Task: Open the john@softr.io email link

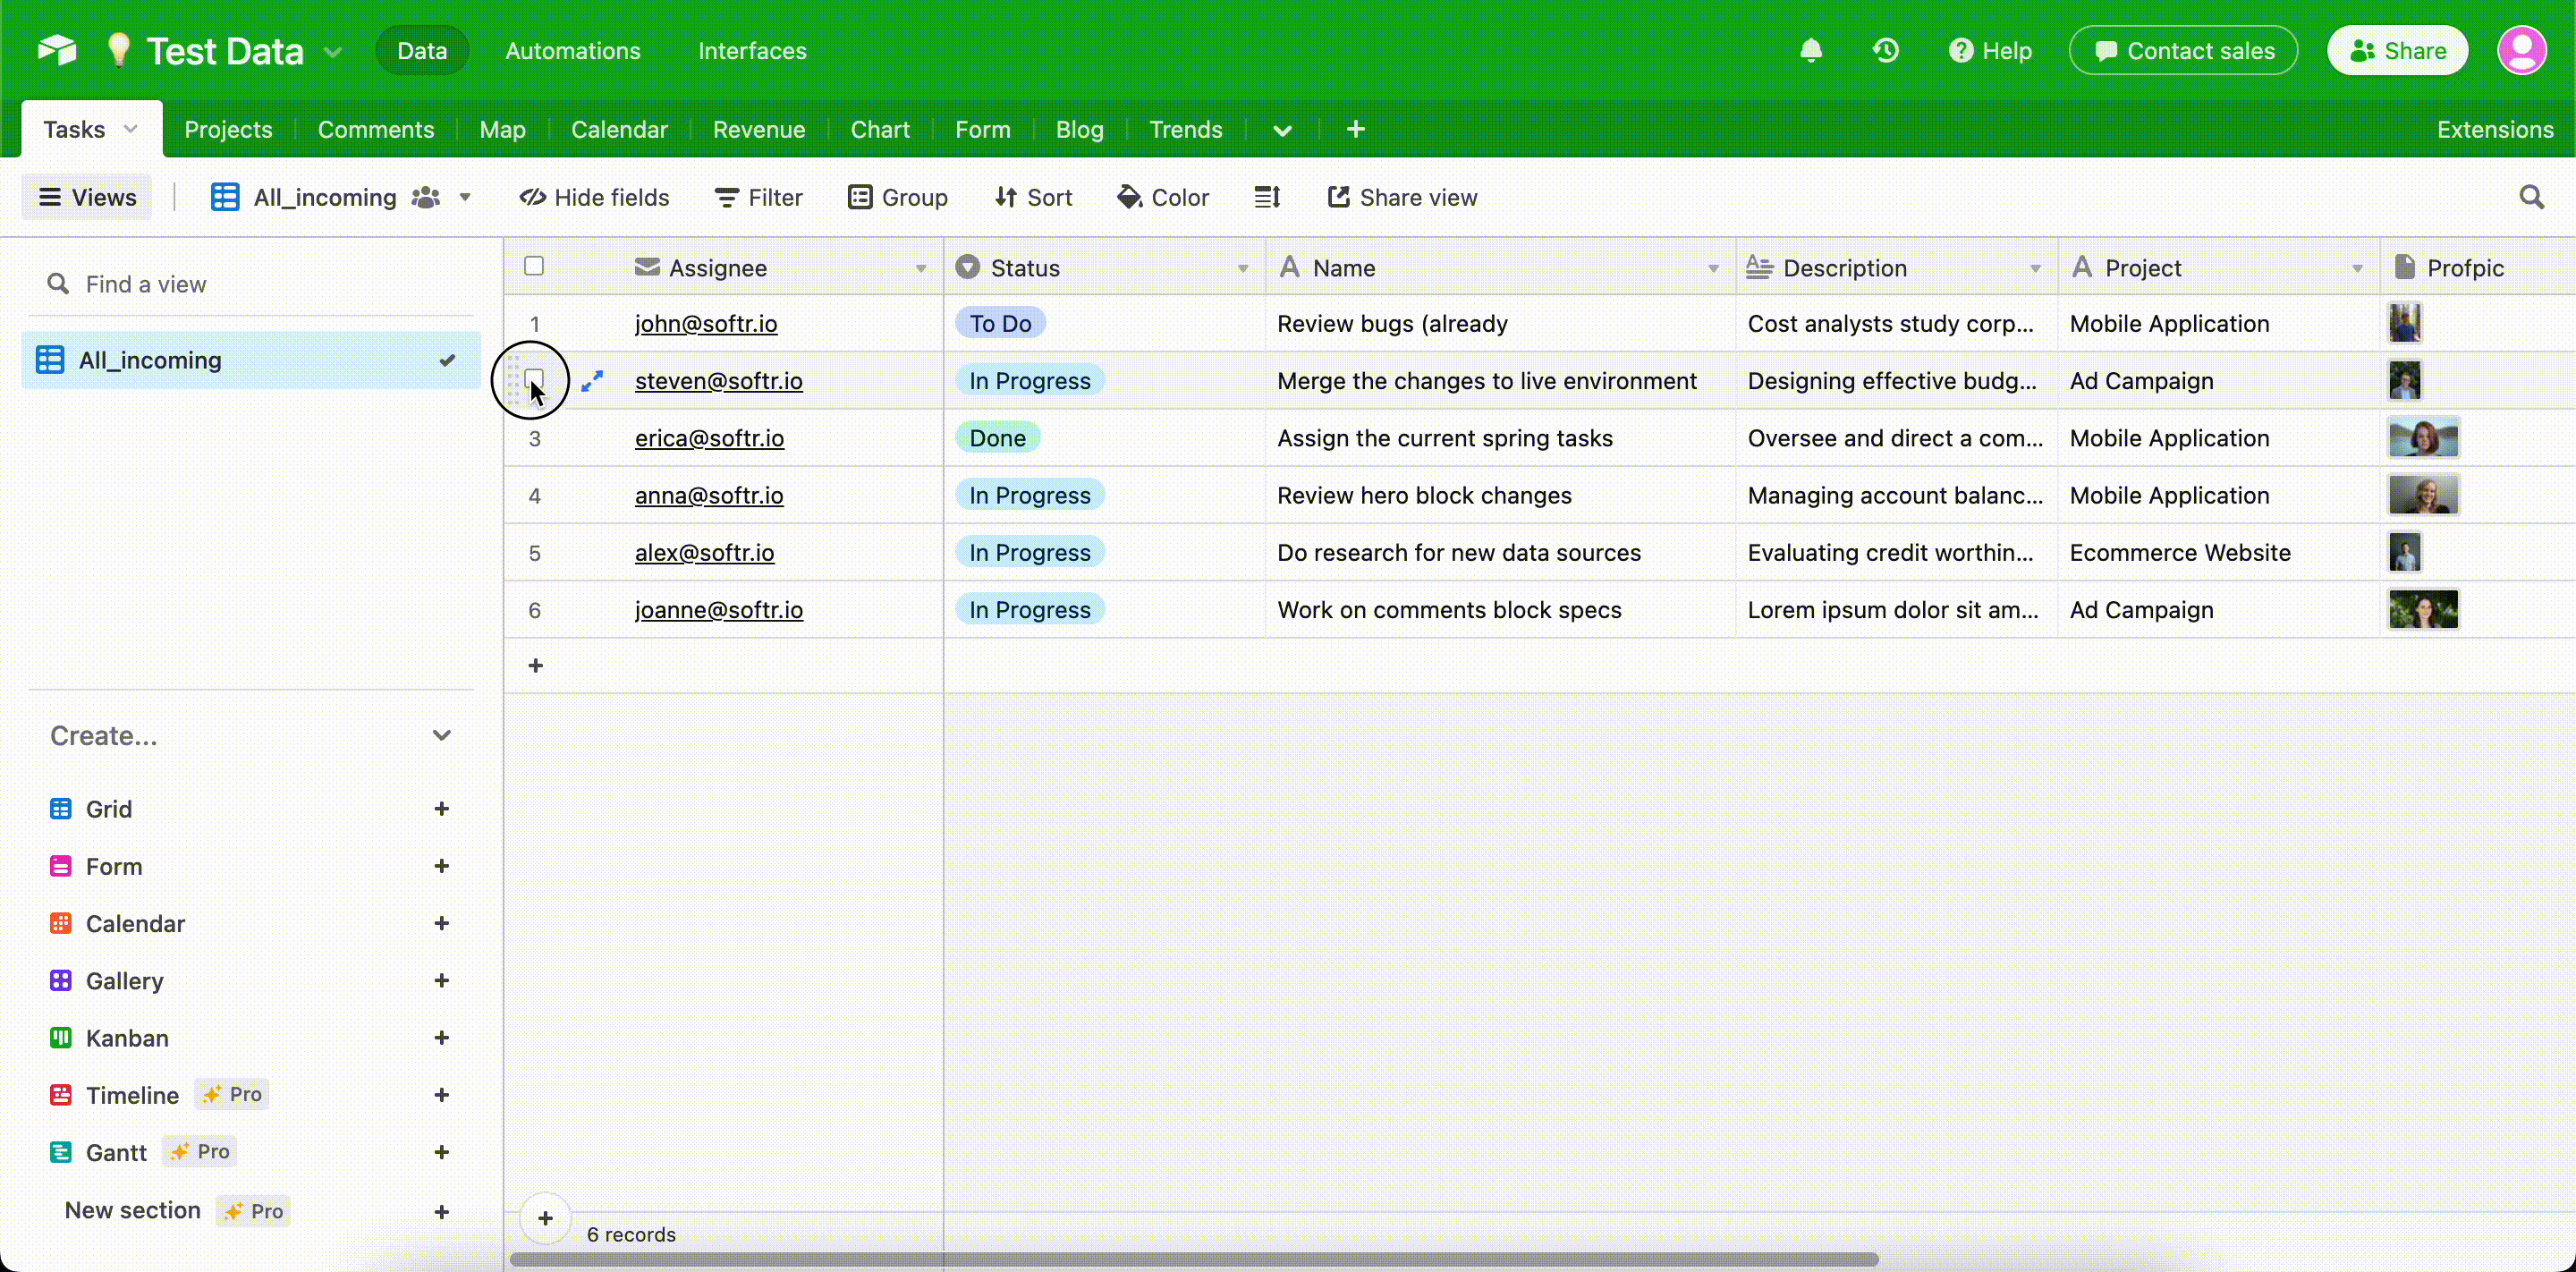Action: pos(705,324)
